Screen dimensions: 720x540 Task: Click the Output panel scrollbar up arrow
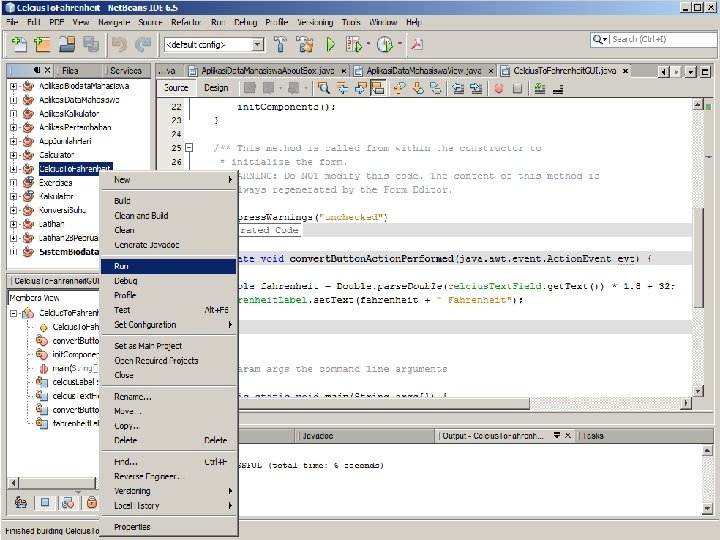(708, 450)
